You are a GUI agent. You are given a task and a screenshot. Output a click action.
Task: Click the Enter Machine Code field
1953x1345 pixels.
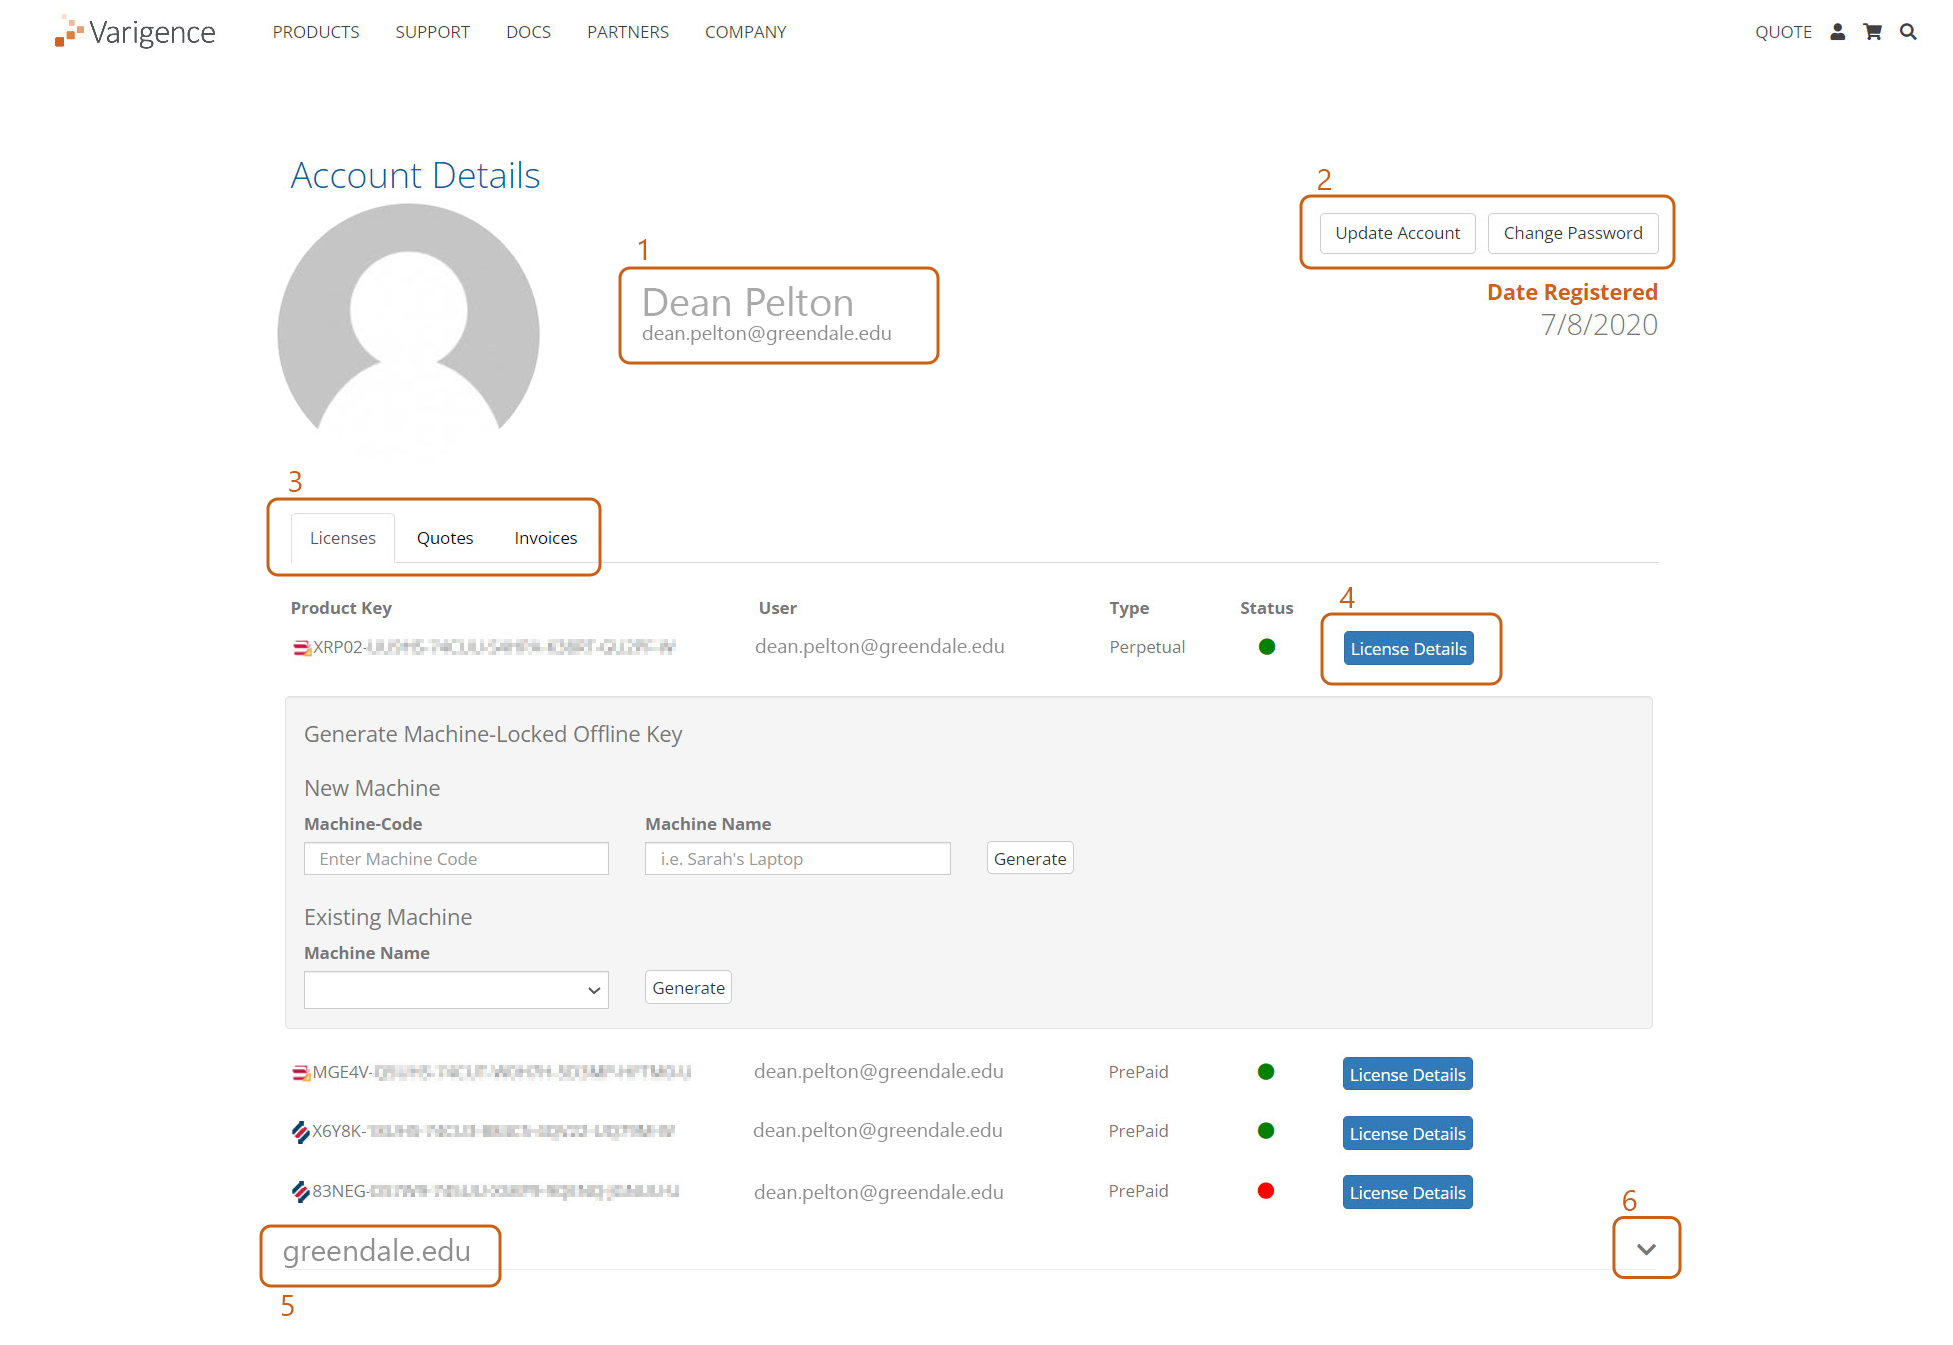(456, 859)
